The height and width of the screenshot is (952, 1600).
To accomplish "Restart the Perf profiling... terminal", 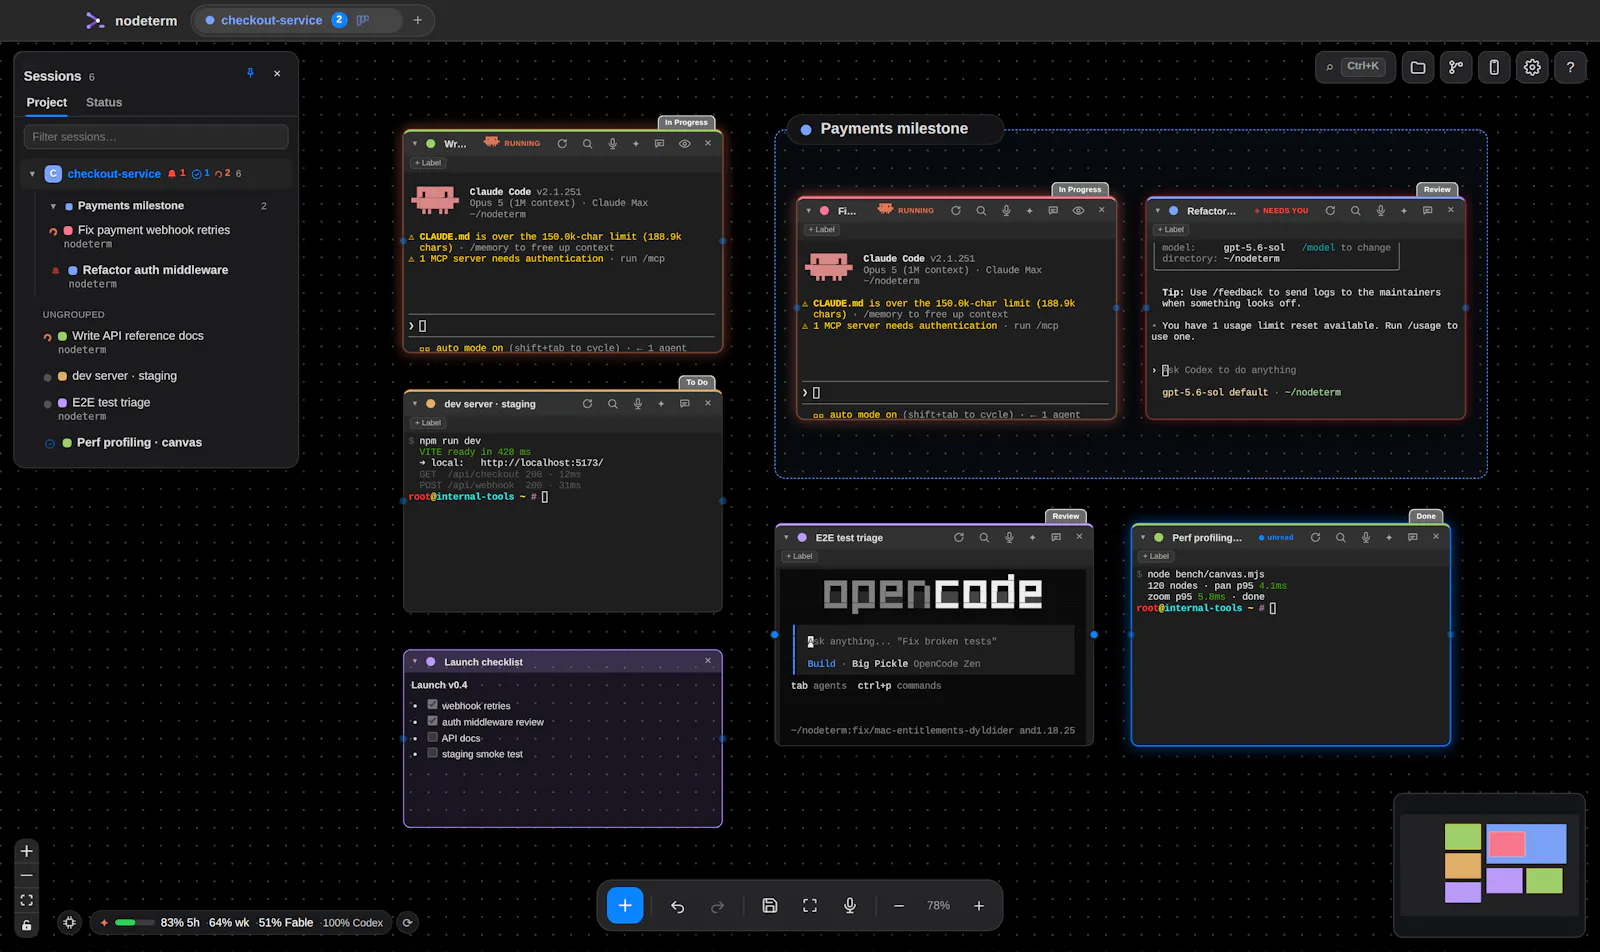I will point(1315,537).
